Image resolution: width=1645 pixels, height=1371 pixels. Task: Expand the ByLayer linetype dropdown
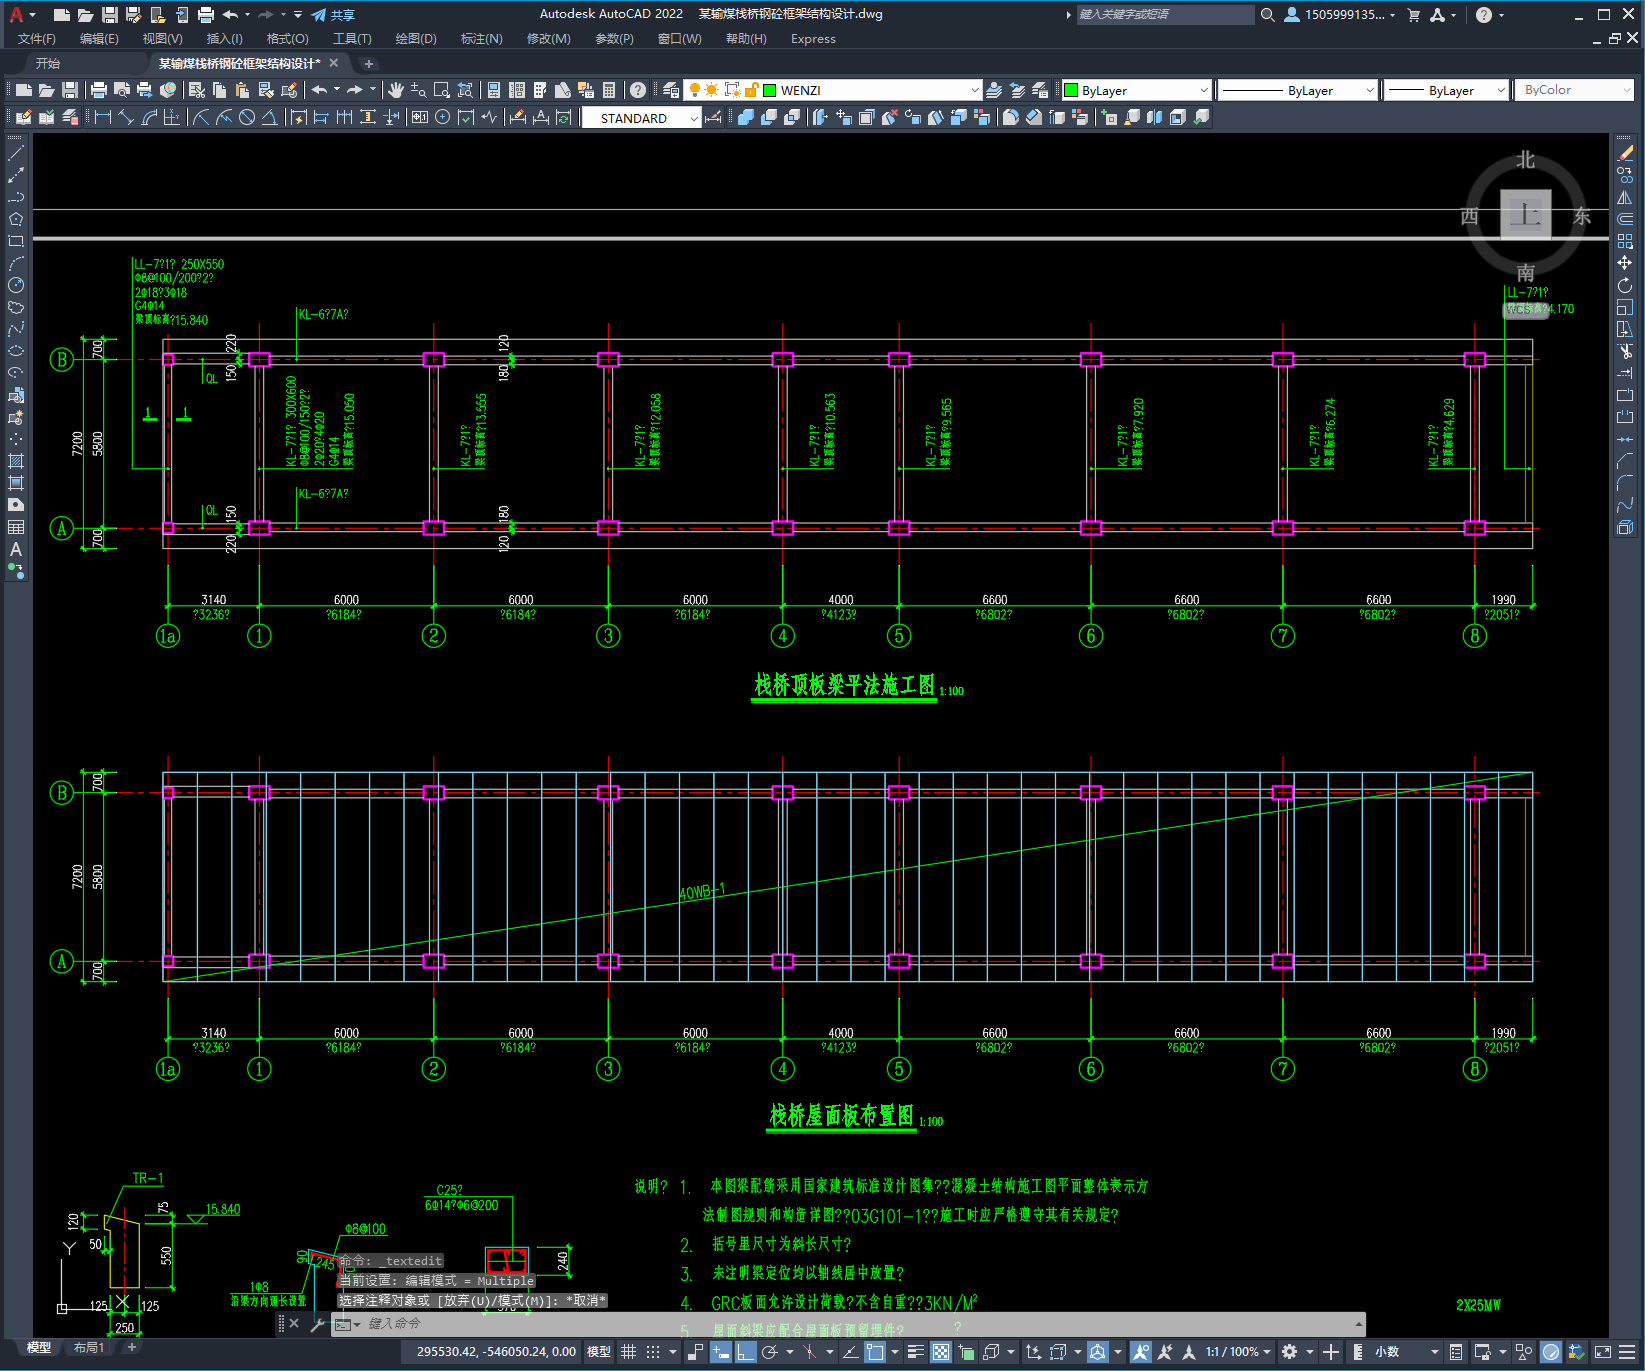1370,90
